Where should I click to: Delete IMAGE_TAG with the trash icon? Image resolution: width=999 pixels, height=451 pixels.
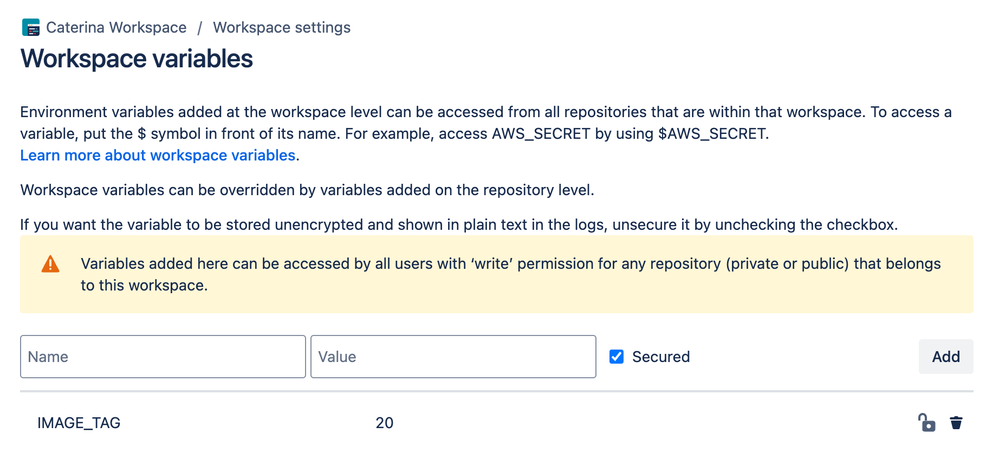pyautogui.click(x=956, y=422)
